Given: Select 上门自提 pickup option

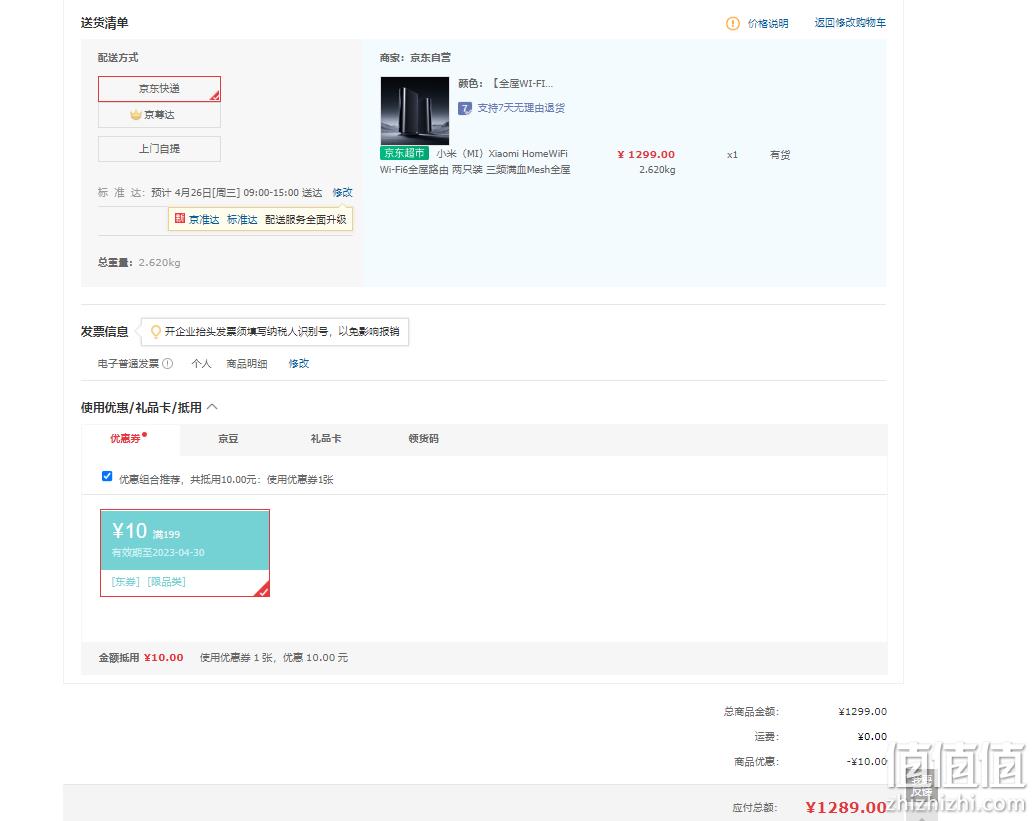Looking at the screenshot, I should 159,148.
